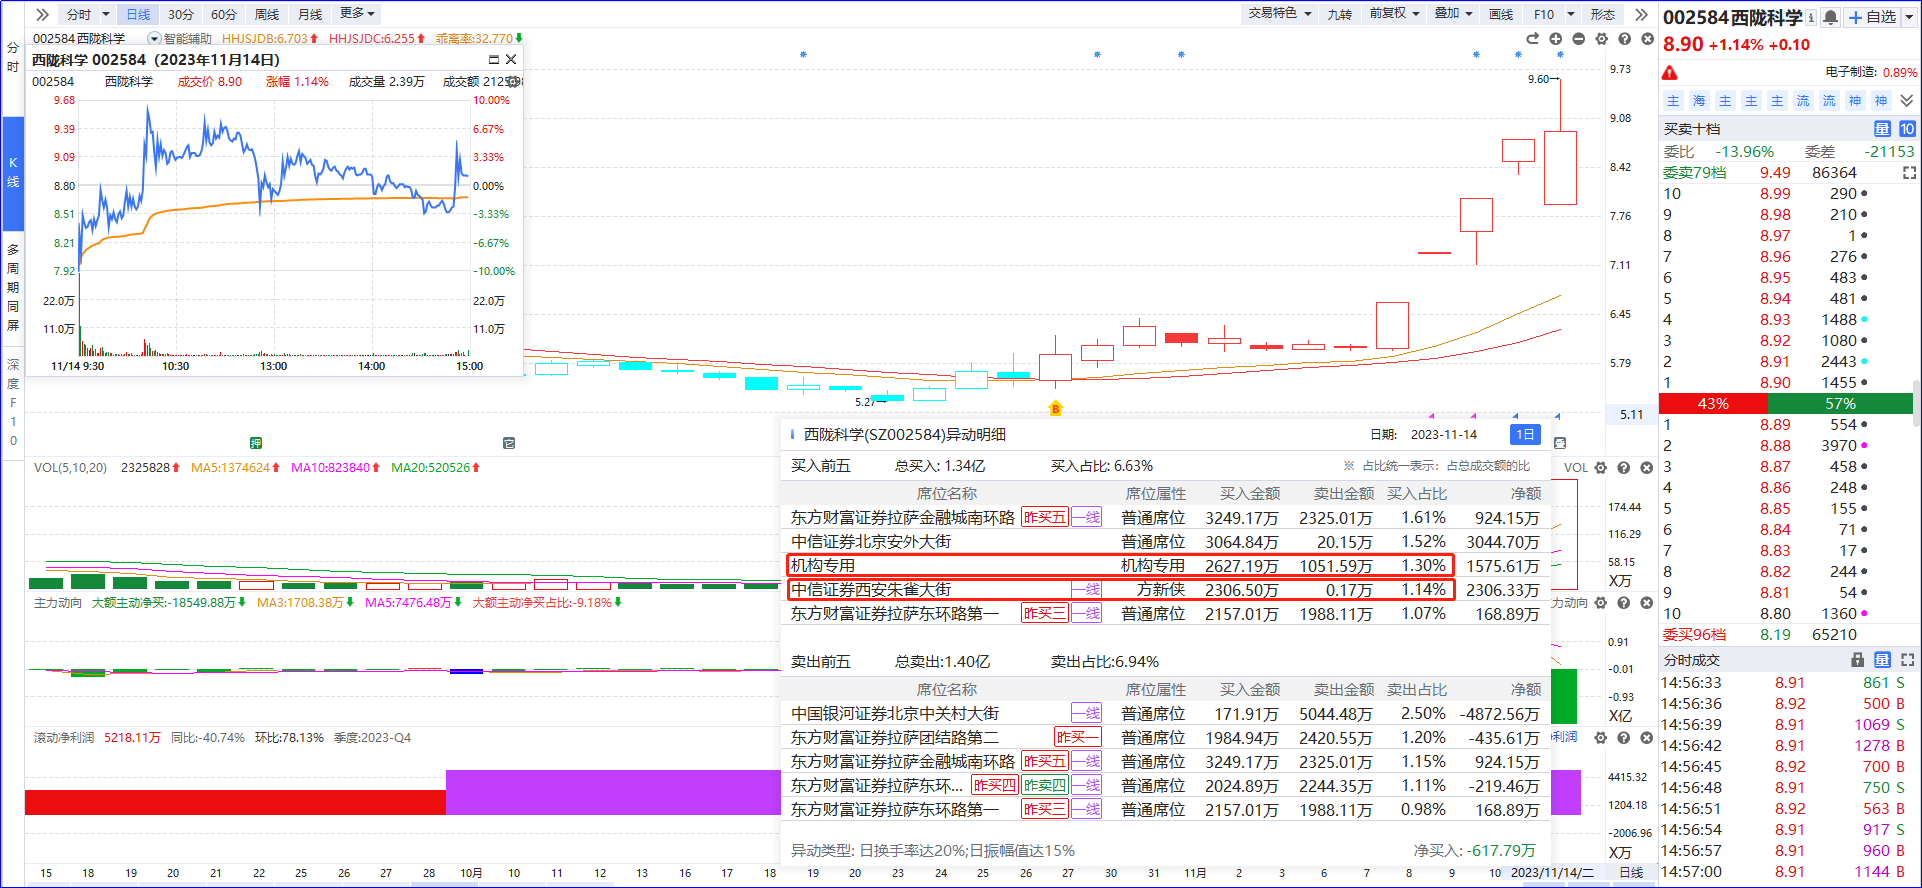
Task: Open VOL panel settings gear
Action: point(1601,468)
